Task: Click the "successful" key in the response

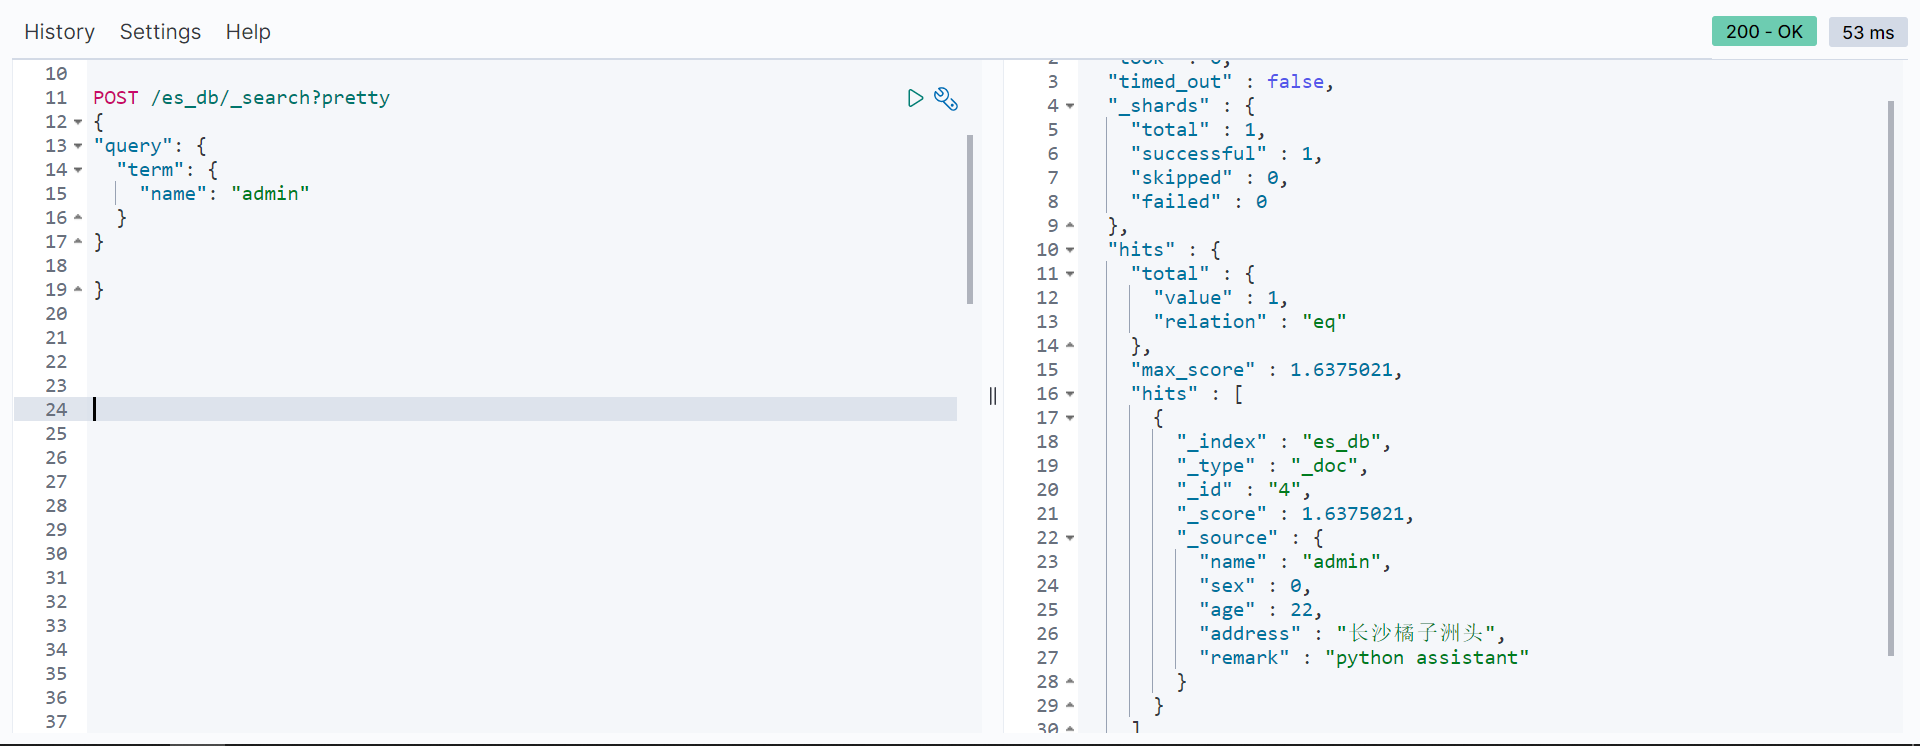Action: point(1198,154)
